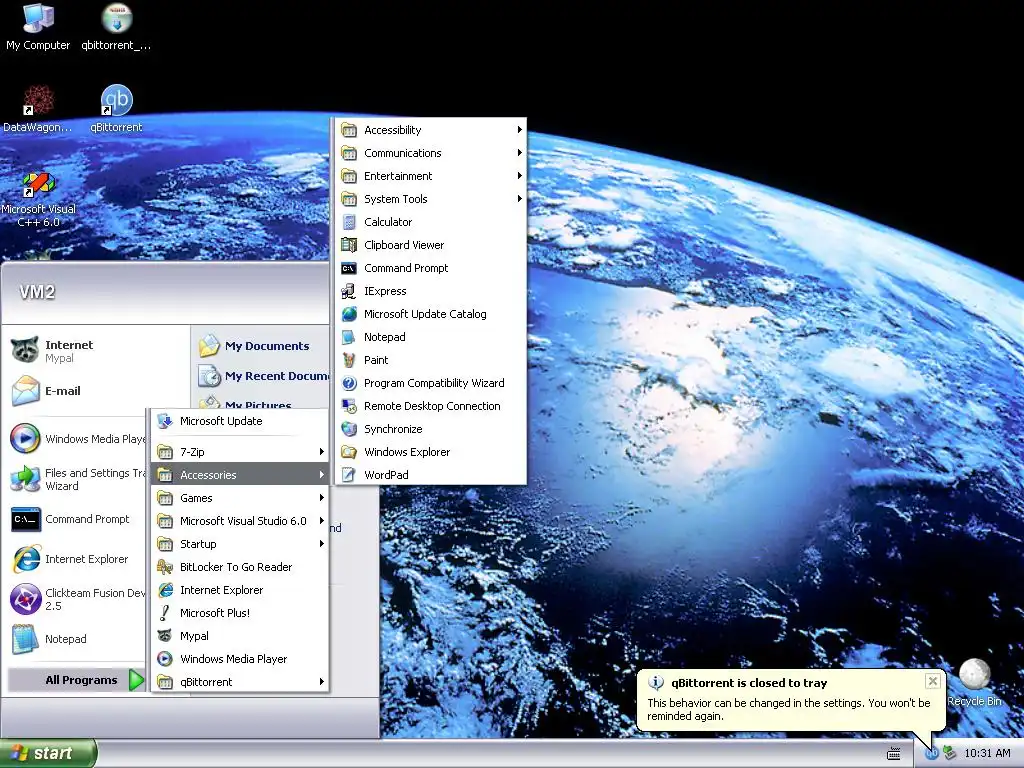Click the Clickteam Fusion Dev 2.5 icon
This screenshot has height=768, width=1024.
(x=25, y=599)
